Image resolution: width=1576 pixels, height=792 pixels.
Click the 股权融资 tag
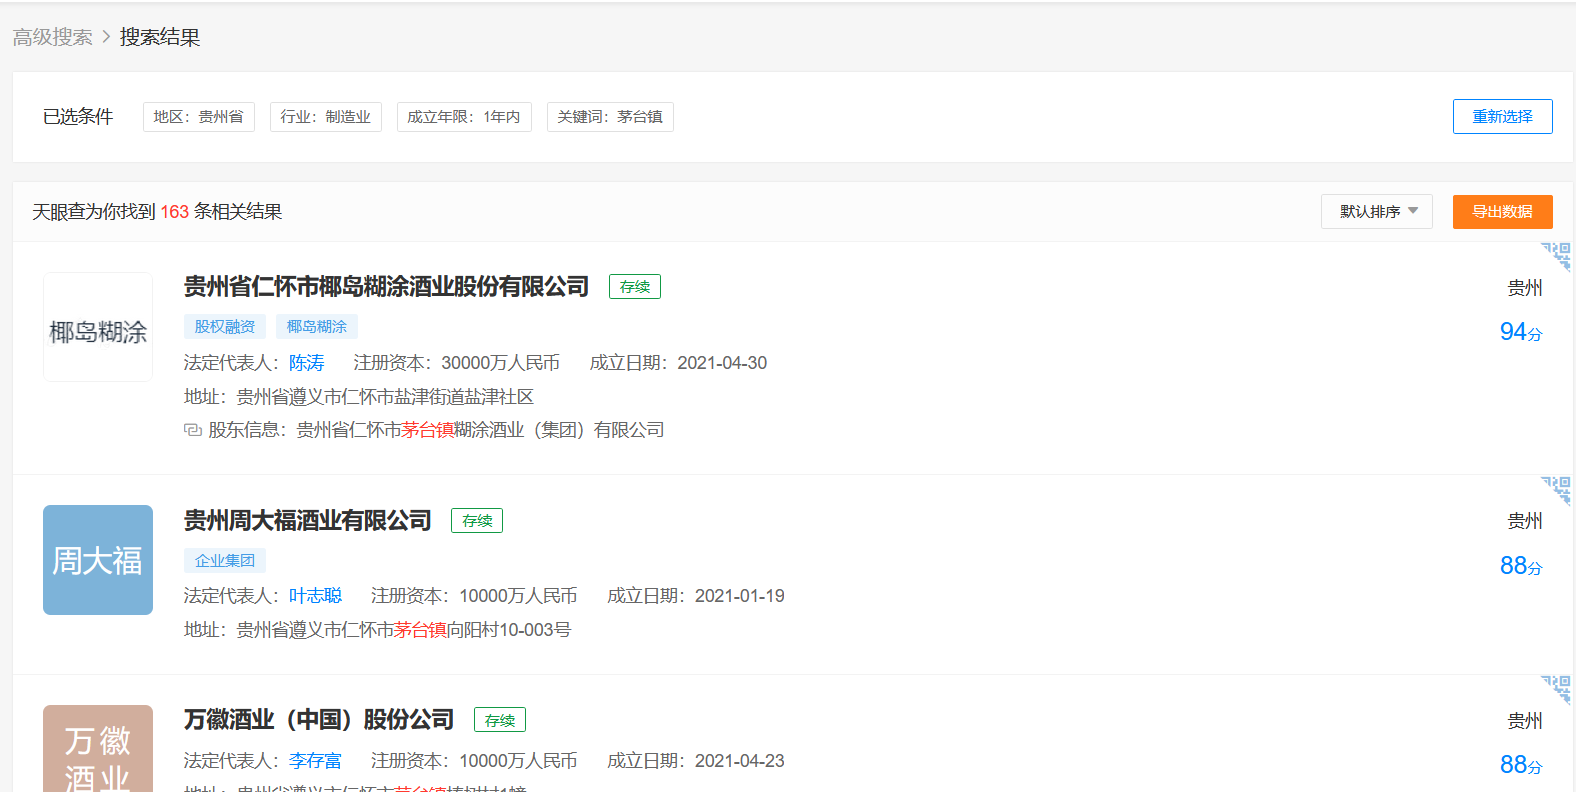coord(225,327)
